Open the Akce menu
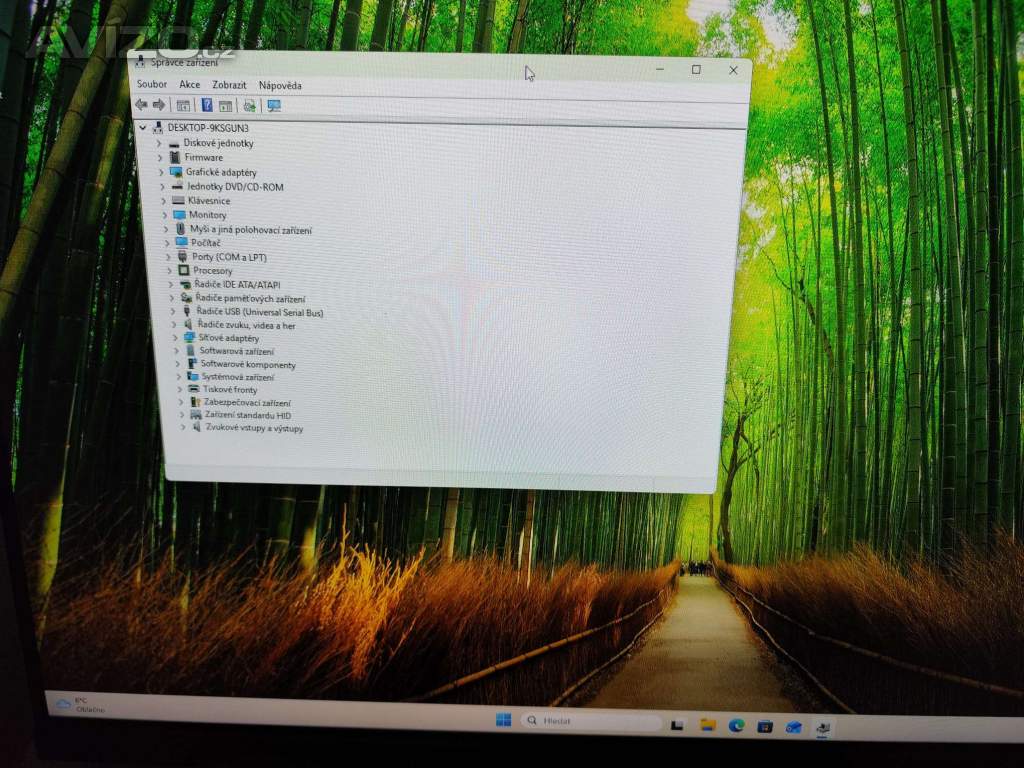This screenshot has height=768, width=1024. (x=189, y=85)
